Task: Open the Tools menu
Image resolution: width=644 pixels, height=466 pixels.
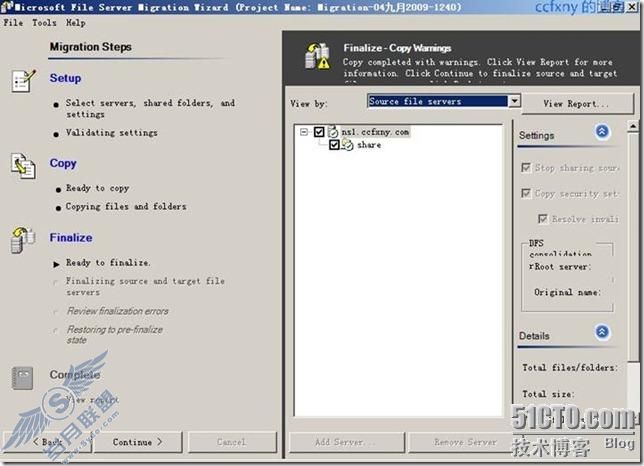Action: pos(44,23)
